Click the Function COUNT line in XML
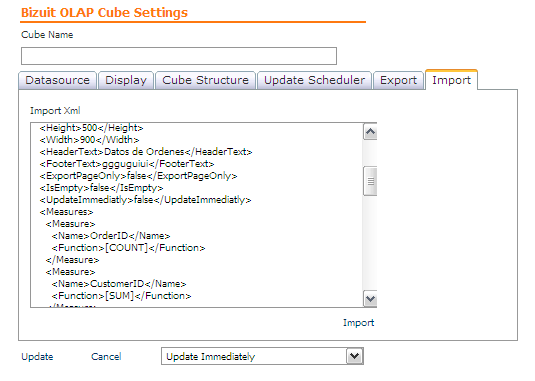This screenshot has width=535, height=381. 128,248
